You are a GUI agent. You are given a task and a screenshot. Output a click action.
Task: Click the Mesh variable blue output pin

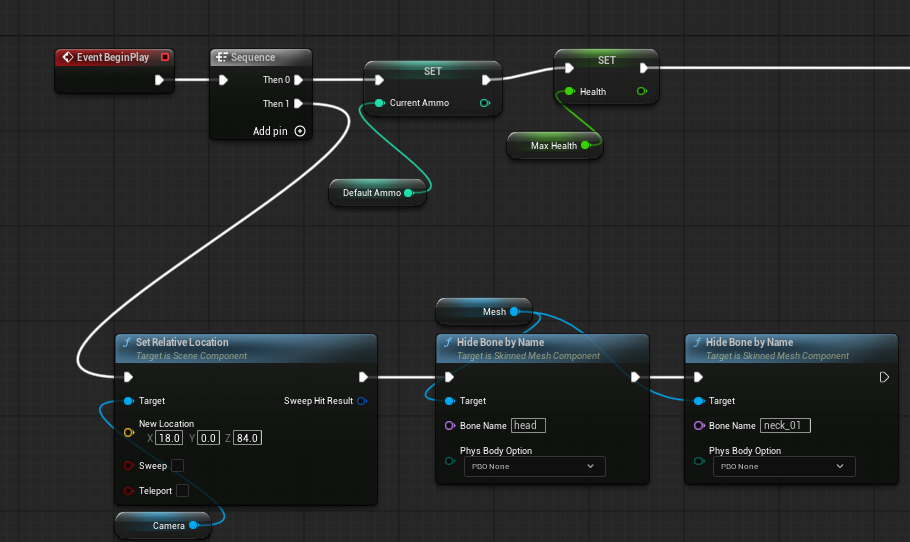pos(514,312)
